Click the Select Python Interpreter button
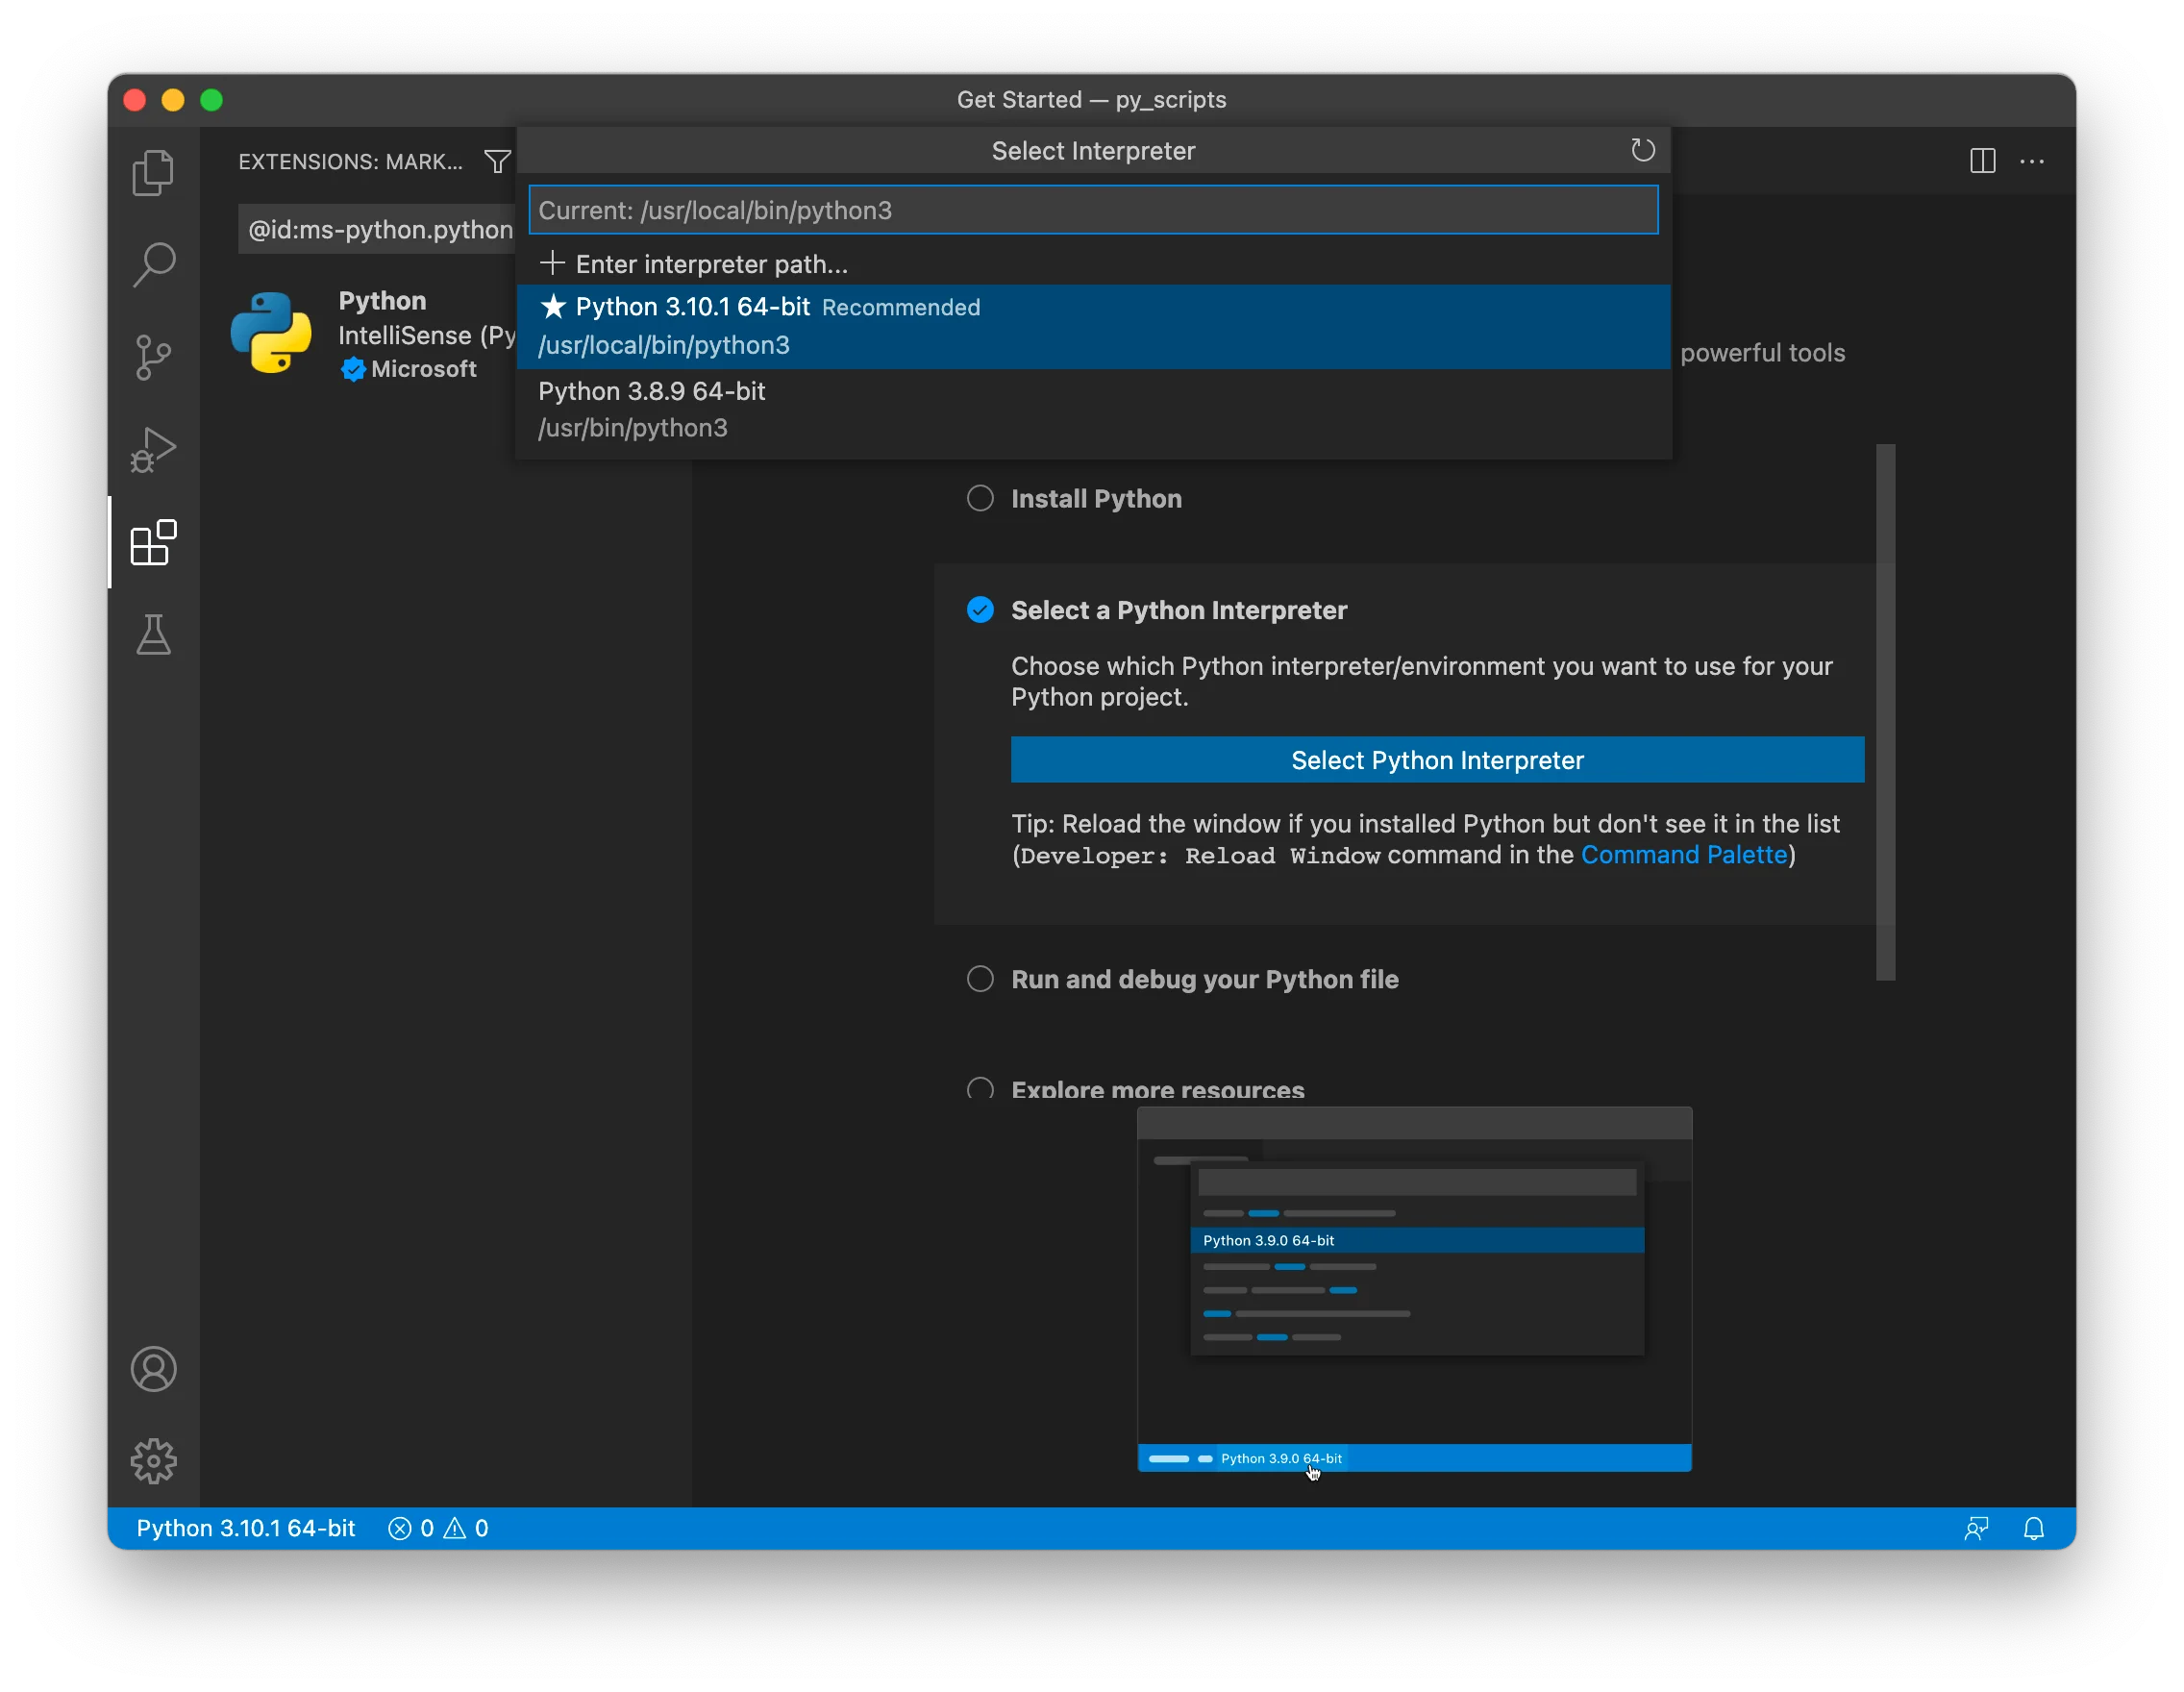The width and height of the screenshot is (2184, 1692). coord(1436,760)
